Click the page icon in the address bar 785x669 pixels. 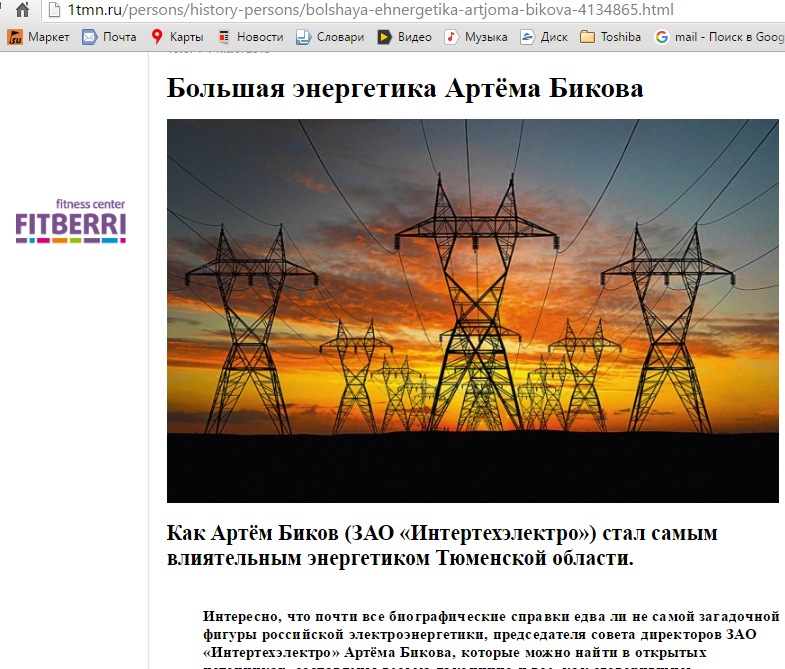54,10
